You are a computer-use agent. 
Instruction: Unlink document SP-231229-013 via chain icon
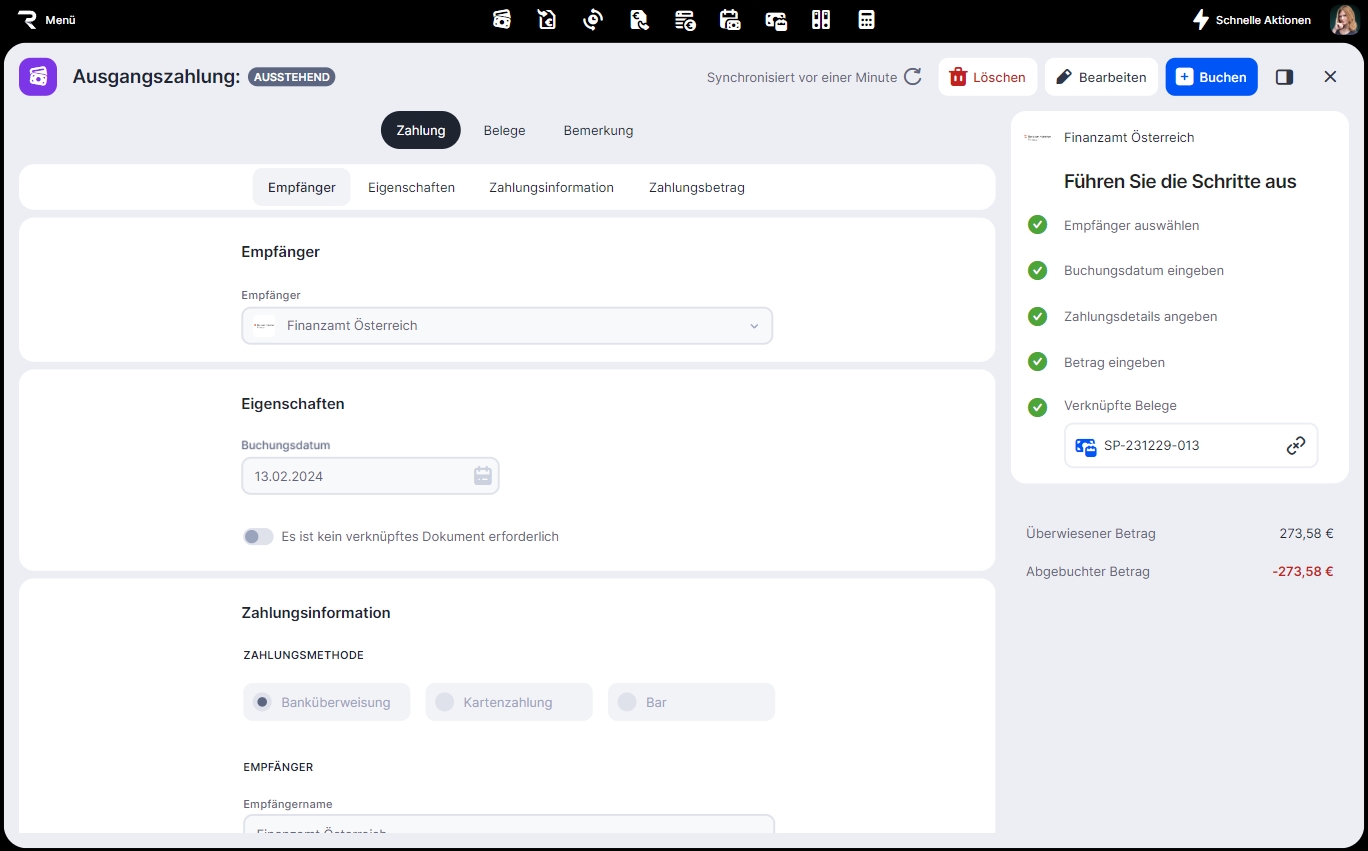(1295, 446)
